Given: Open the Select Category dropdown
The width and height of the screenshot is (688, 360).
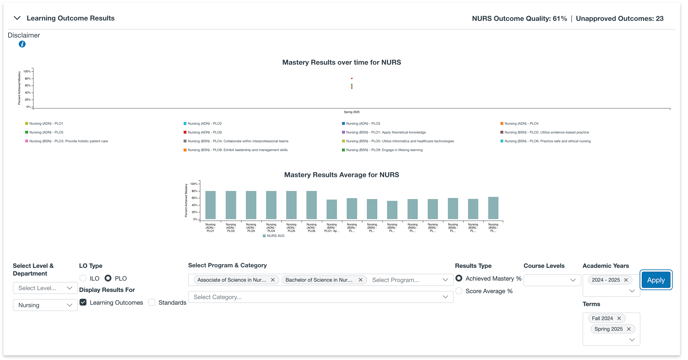Looking at the screenshot, I should (x=320, y=297).
